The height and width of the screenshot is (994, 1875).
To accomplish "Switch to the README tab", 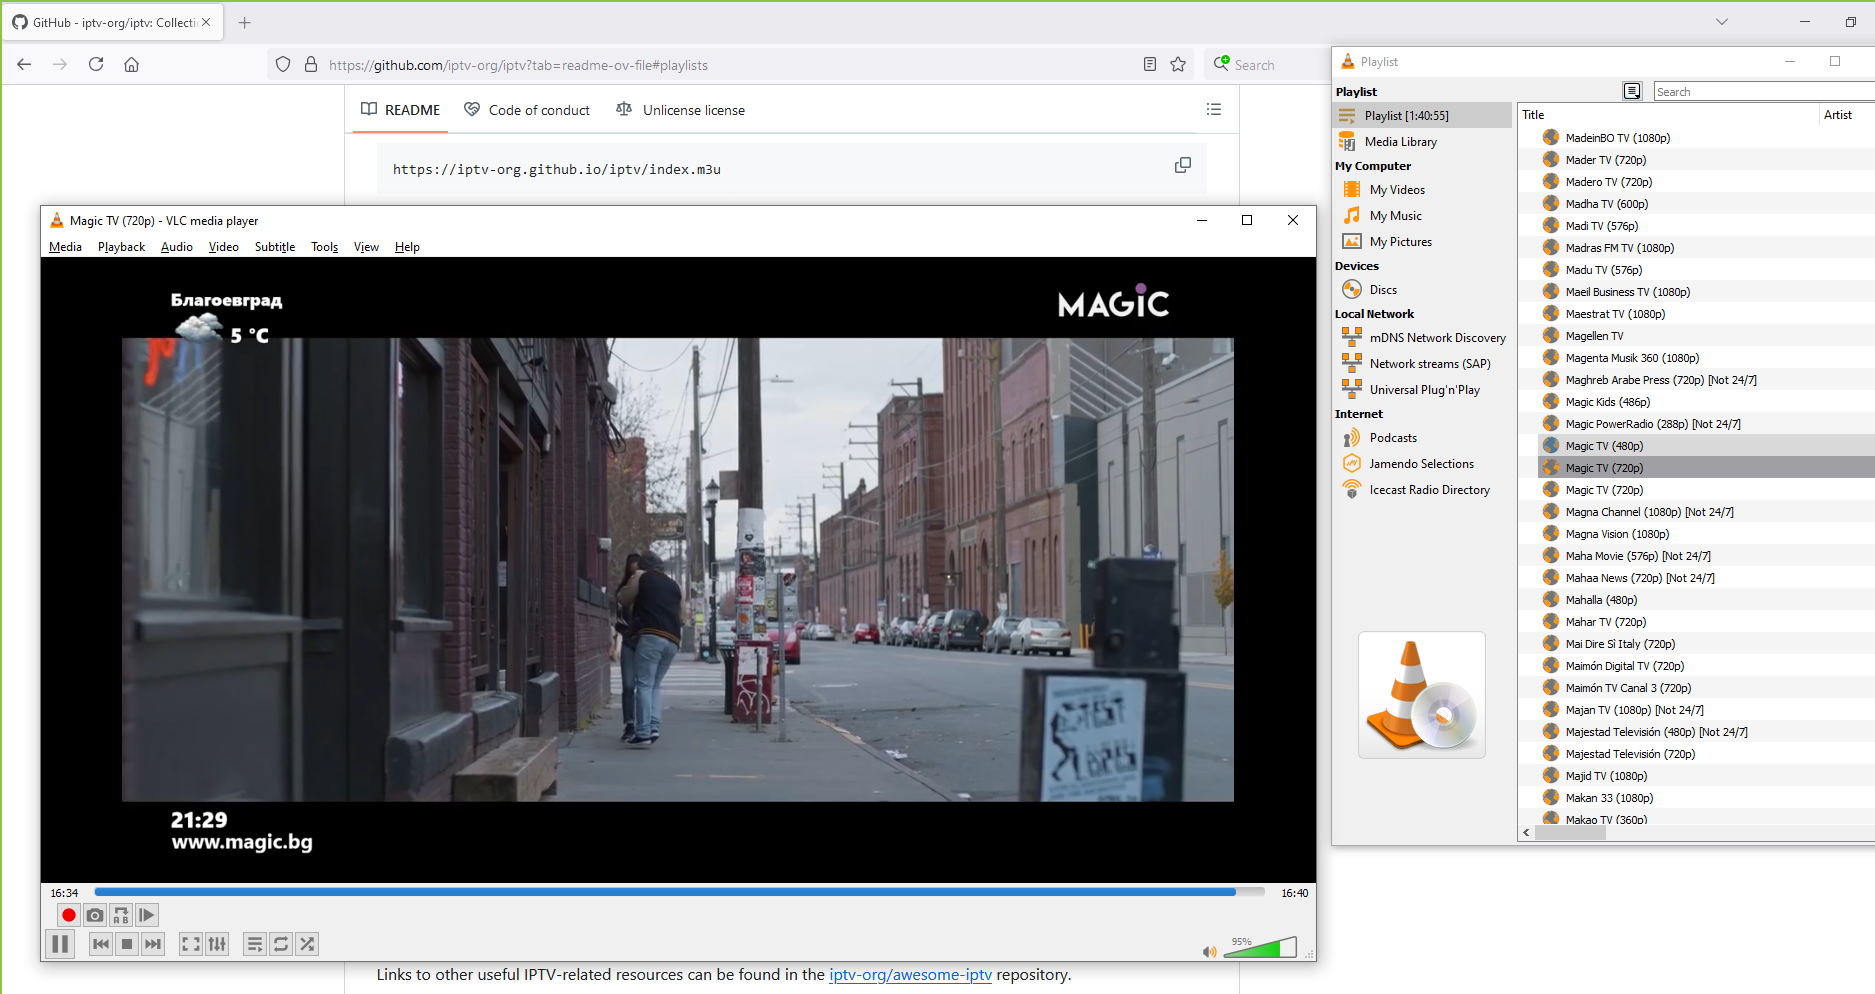I will click(401, 110).
